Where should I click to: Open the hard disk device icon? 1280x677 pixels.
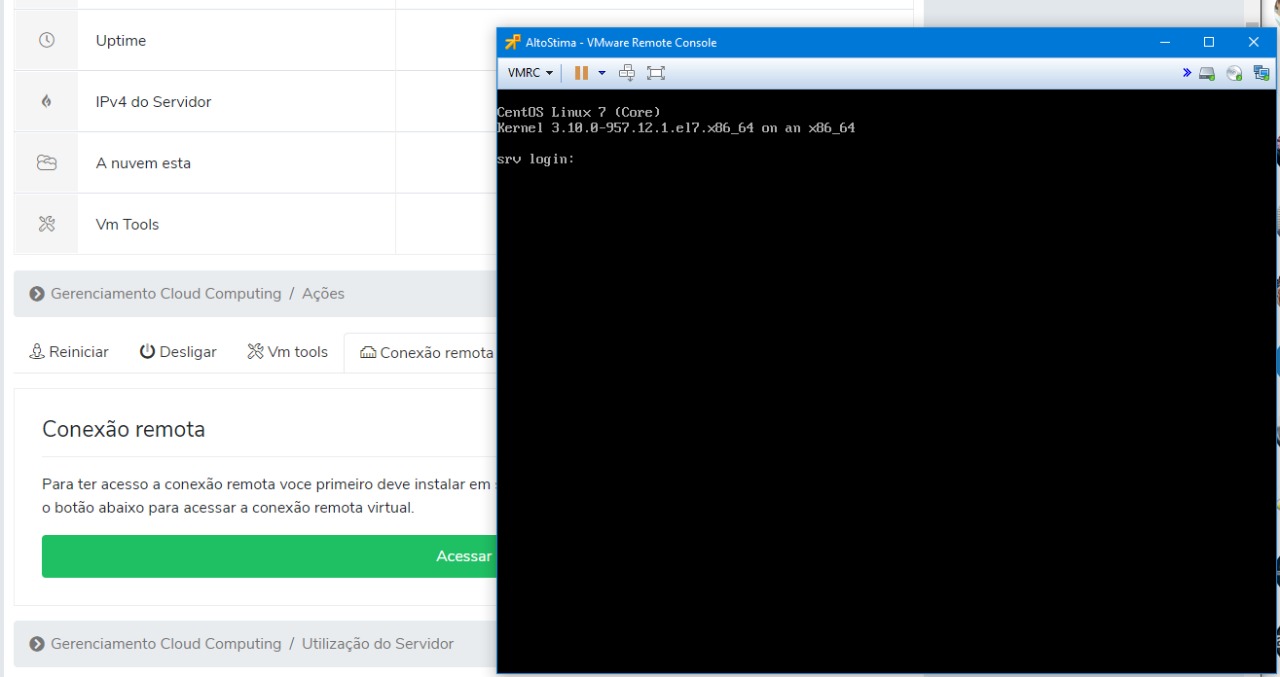point(1208,73)
